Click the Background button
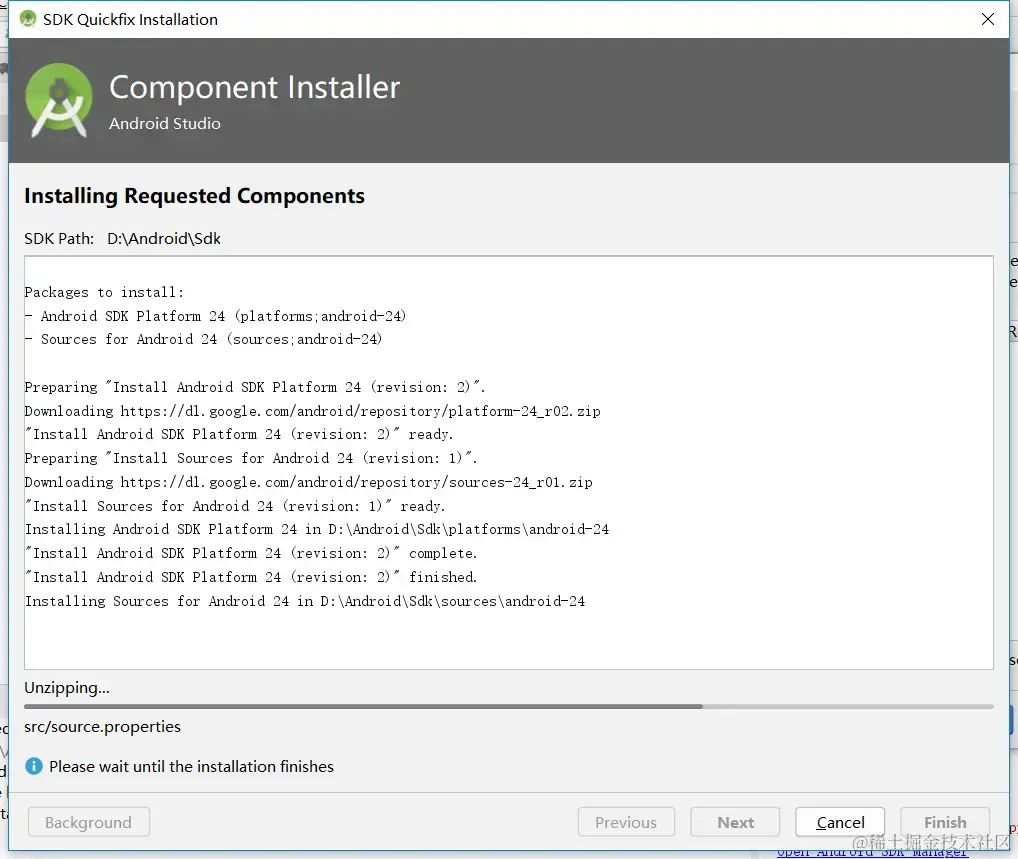 [88, 822]
